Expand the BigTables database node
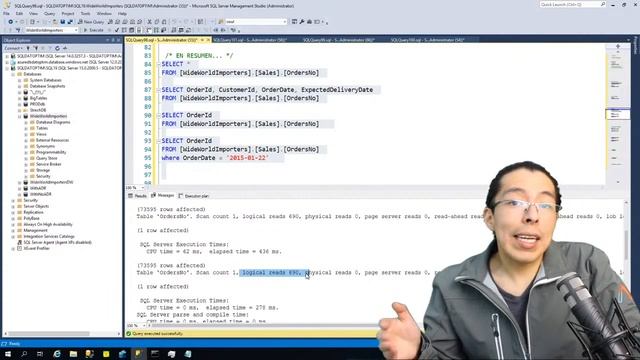This screenshot has height=360, width=640. click(20, 98)
